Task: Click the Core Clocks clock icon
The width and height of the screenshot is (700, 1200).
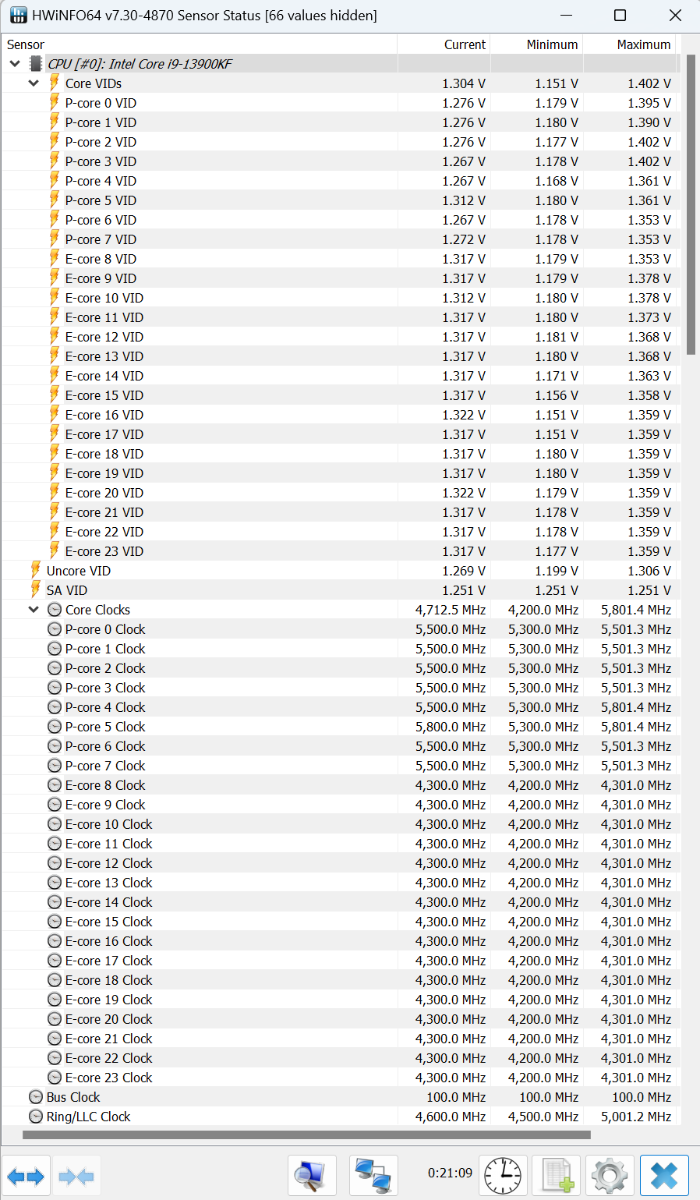Action: coord(54,610)
